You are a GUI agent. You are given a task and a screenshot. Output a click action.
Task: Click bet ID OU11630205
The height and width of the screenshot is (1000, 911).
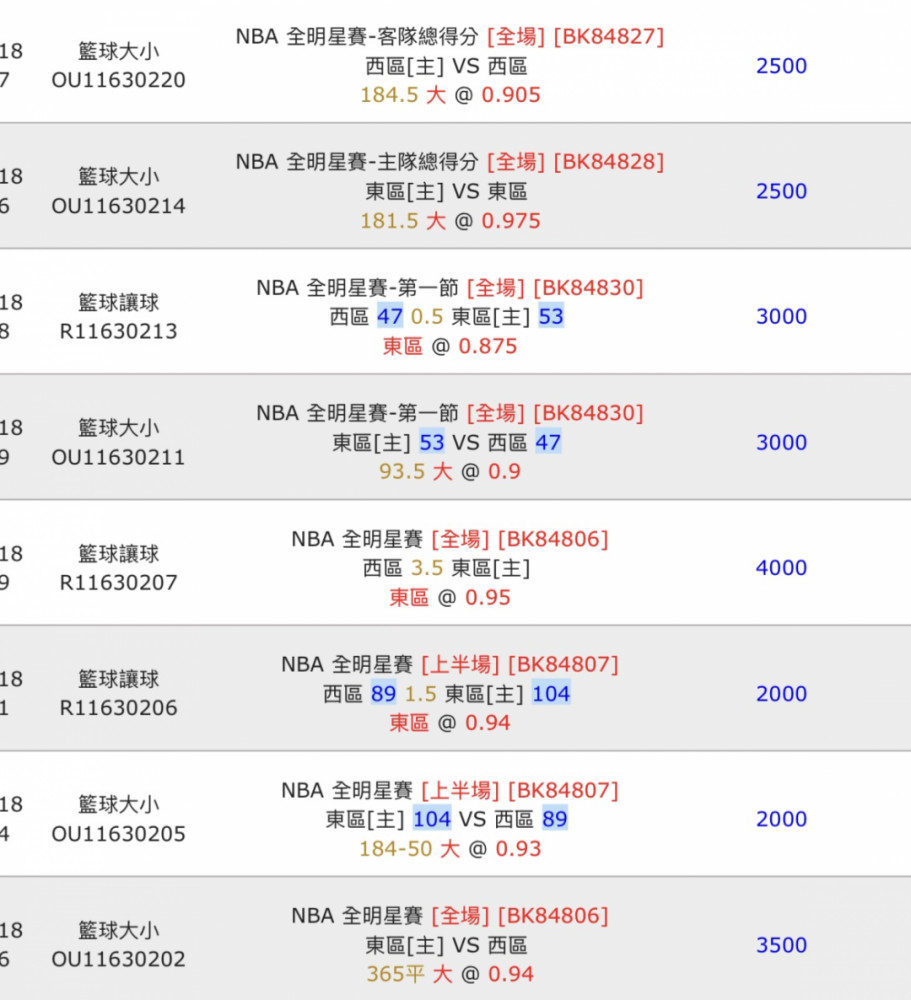[119, 833]
